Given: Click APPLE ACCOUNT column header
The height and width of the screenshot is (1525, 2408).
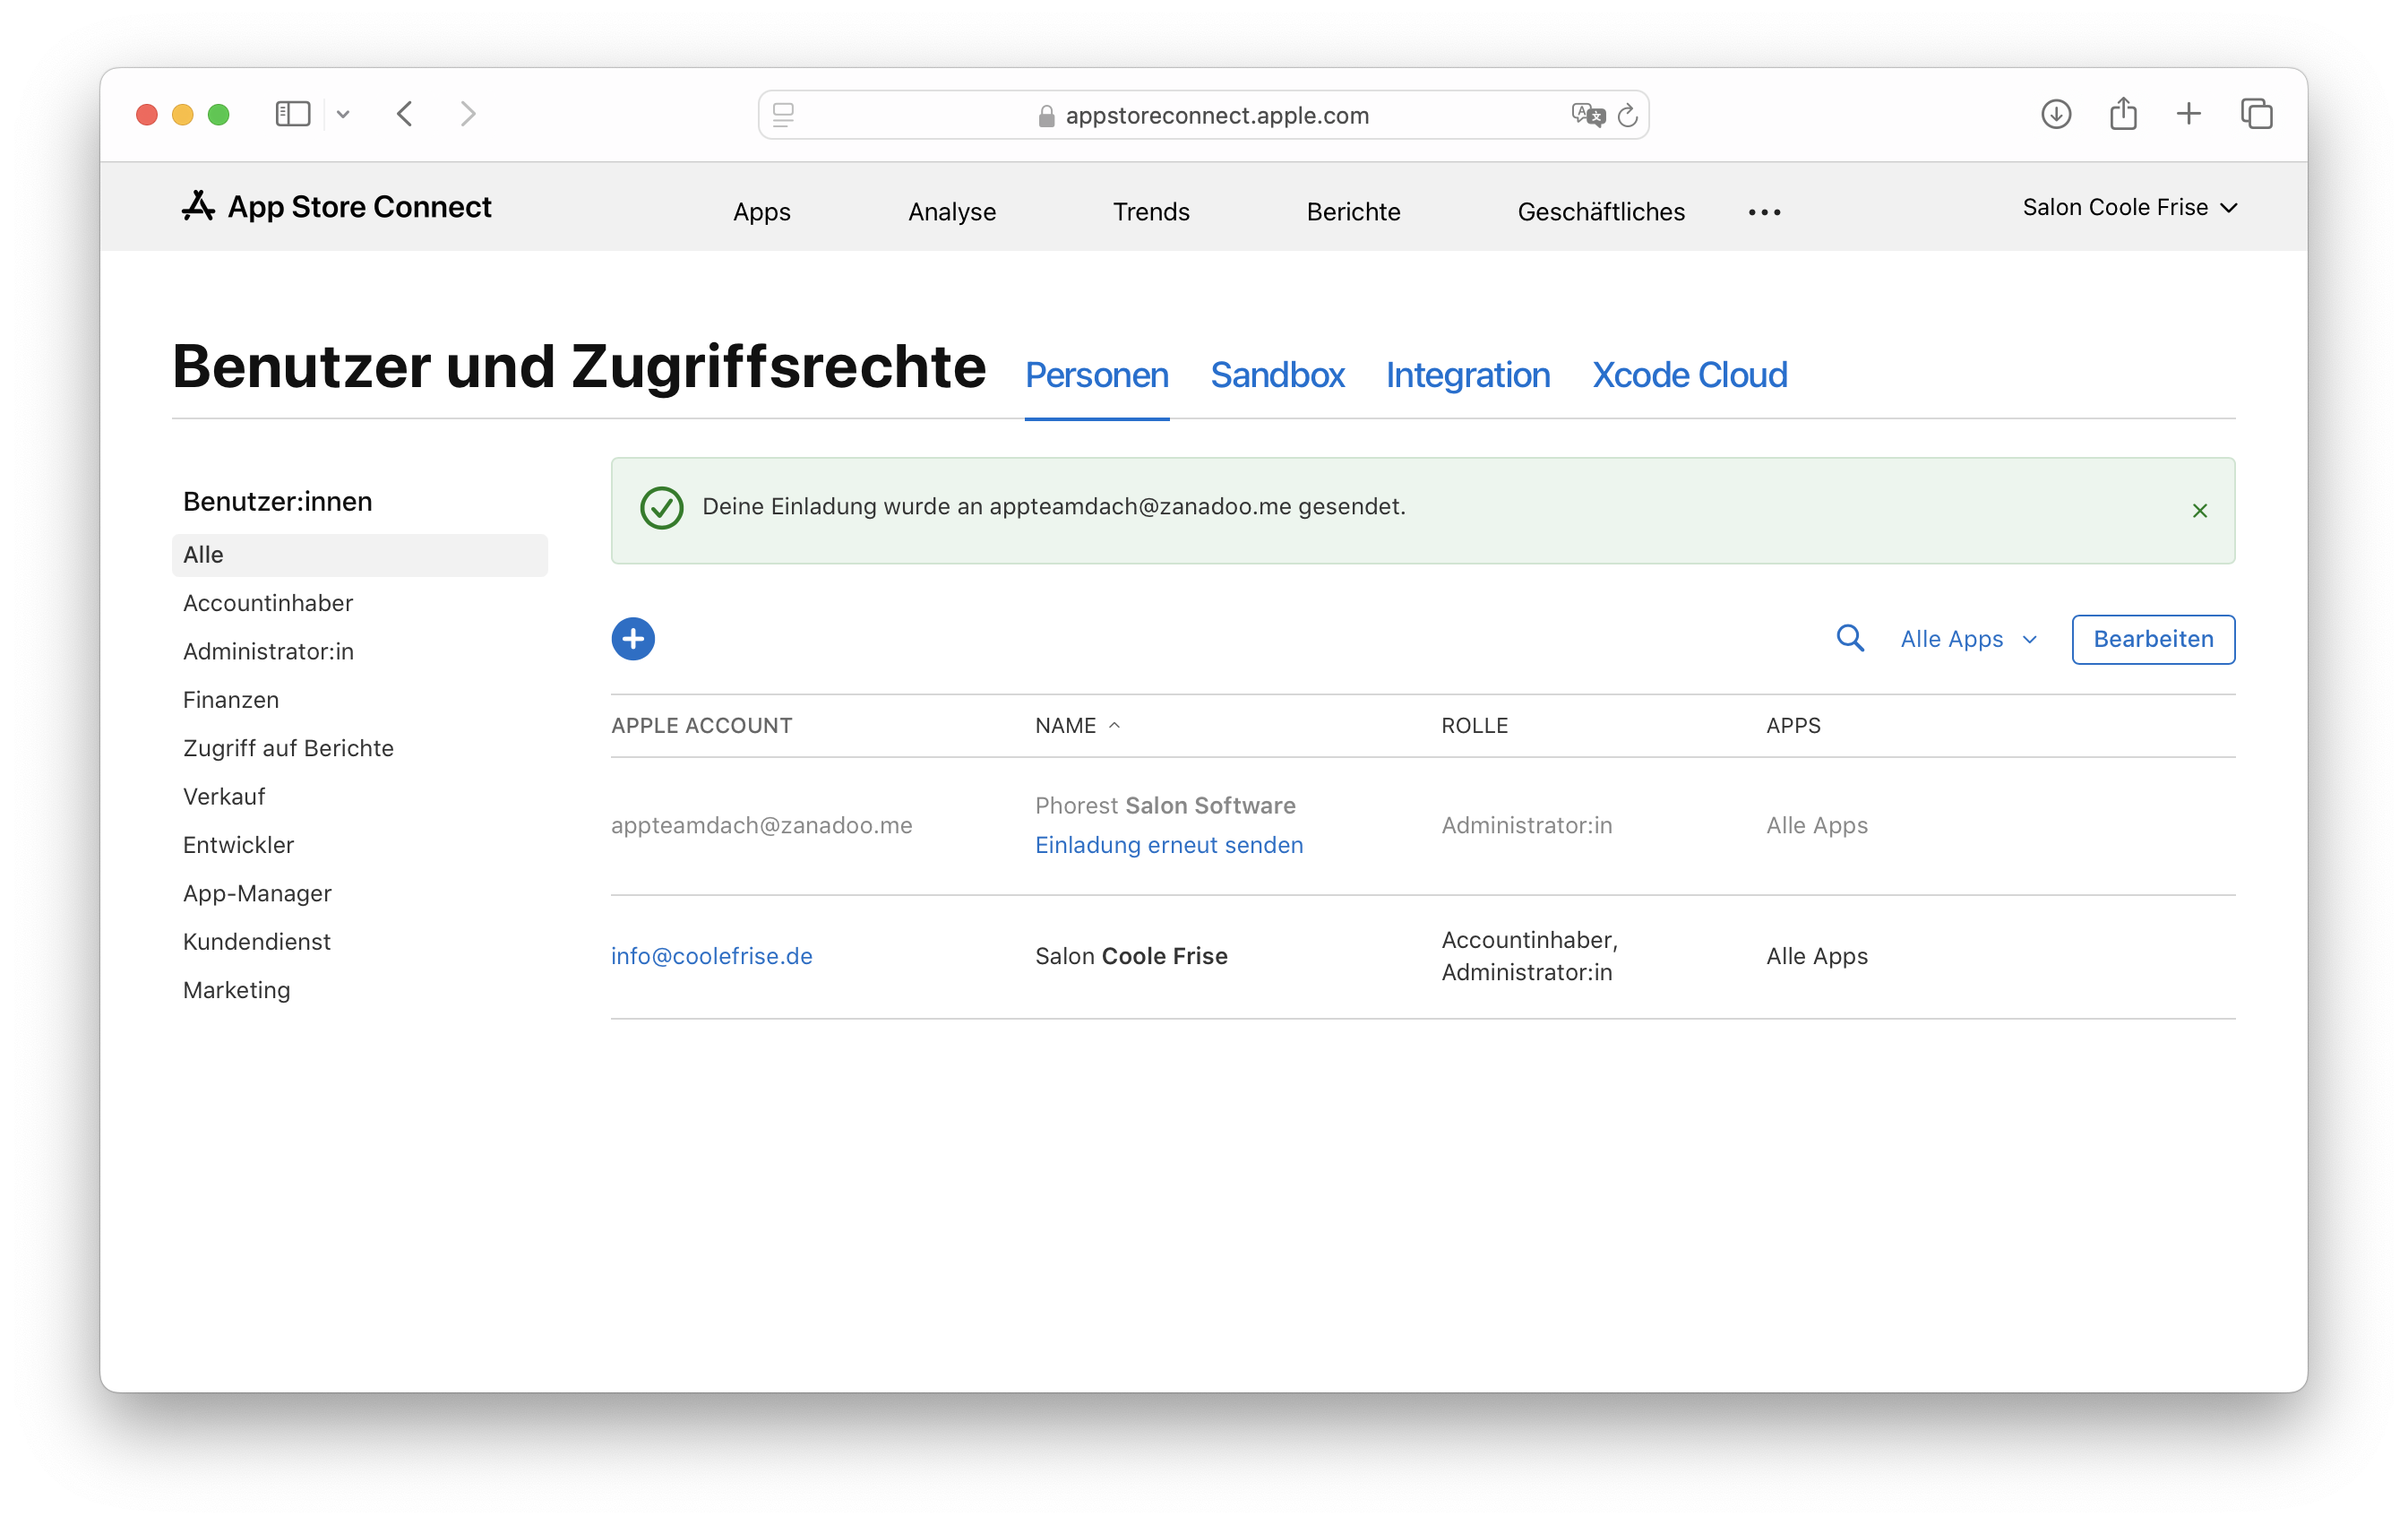Looking at the screenshot, I should pos(701,725).
